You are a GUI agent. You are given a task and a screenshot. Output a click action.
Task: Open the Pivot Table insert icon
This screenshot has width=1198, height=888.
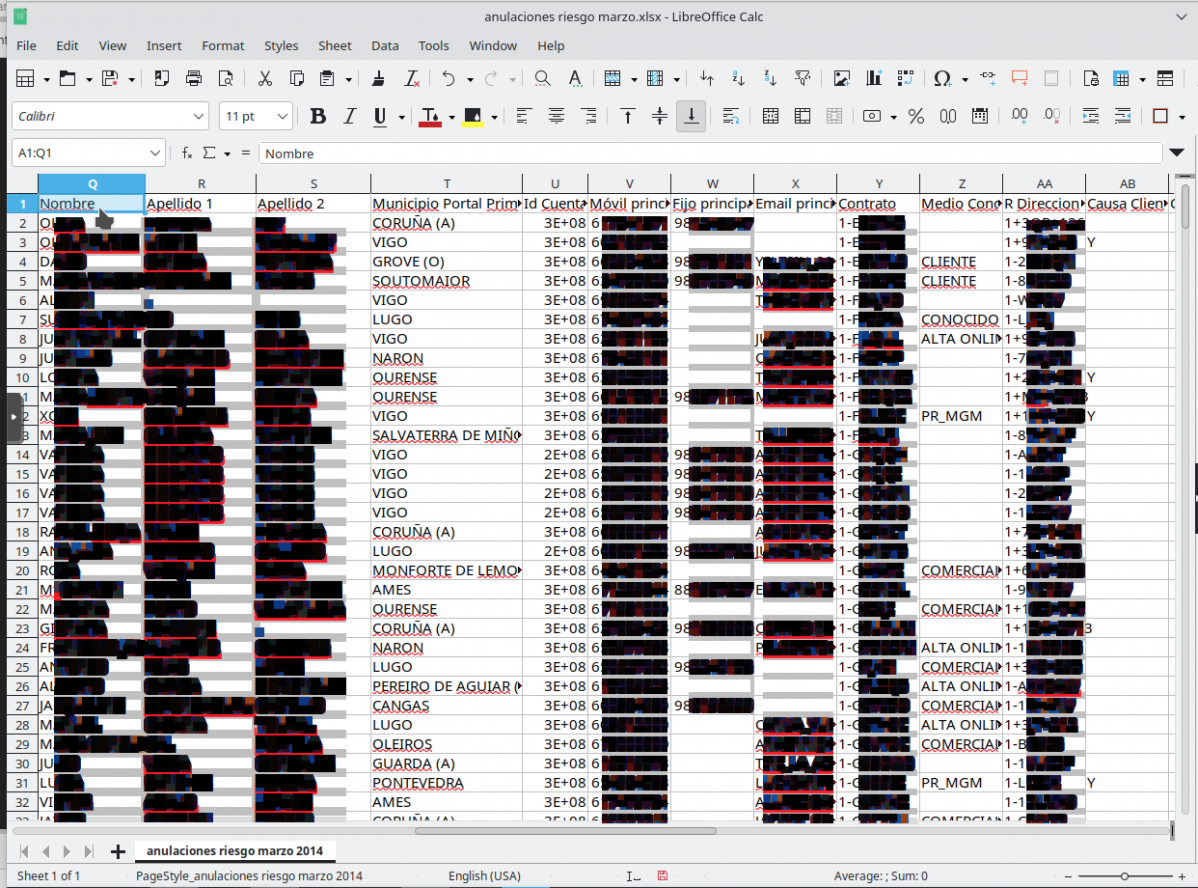click(905, 78)
